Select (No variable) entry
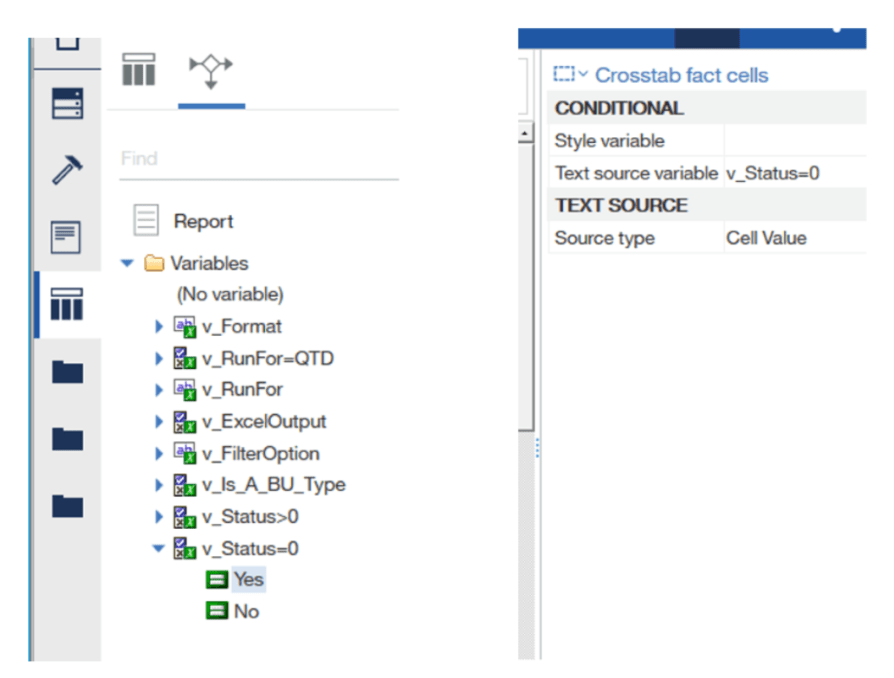894x678 pixels. [230, 294]
